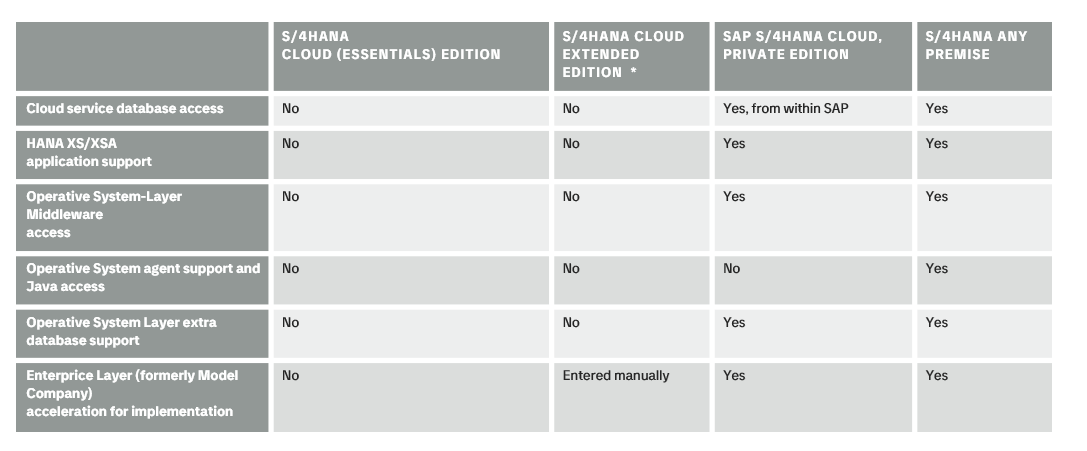Select Any Premise "Yes" for Java access row
The image size is (1087, 451).
click(937, 269)
